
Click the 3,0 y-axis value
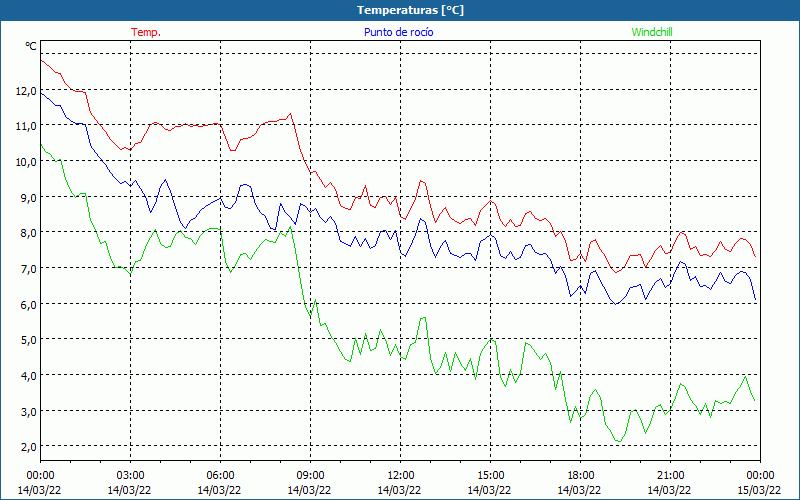(29, 411)
